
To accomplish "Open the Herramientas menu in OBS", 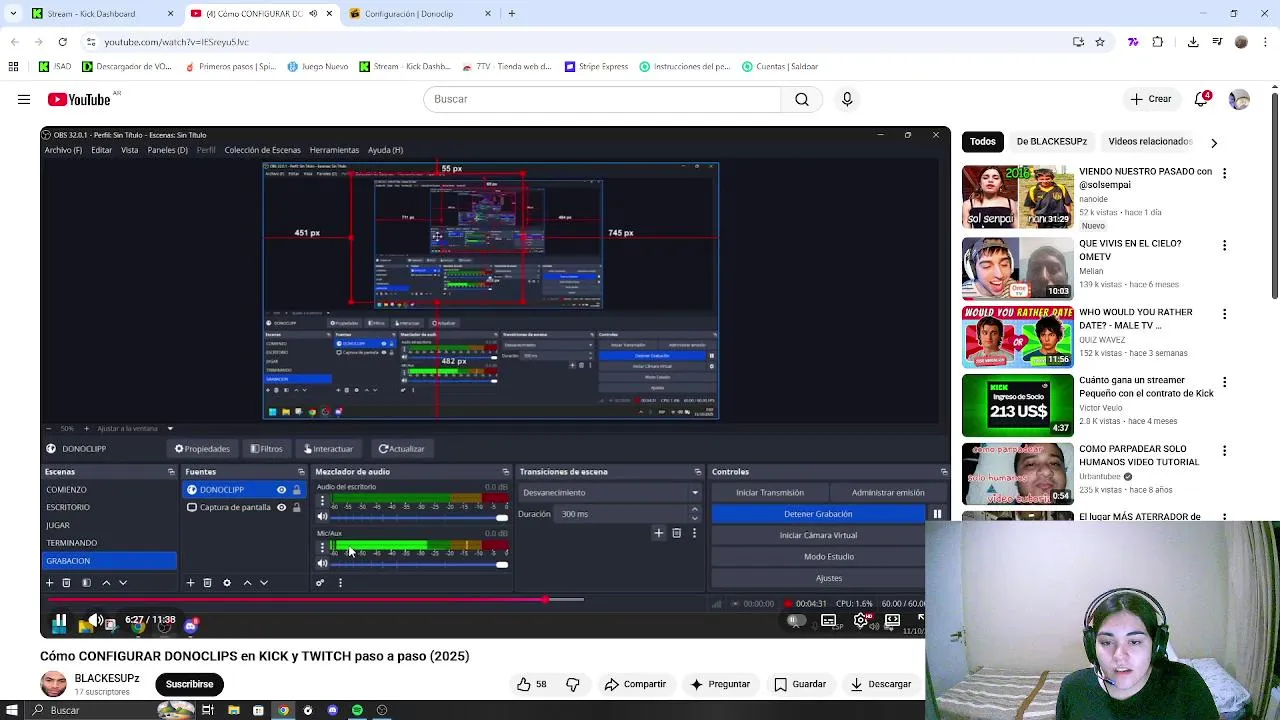I will click(x=334, y=150).
